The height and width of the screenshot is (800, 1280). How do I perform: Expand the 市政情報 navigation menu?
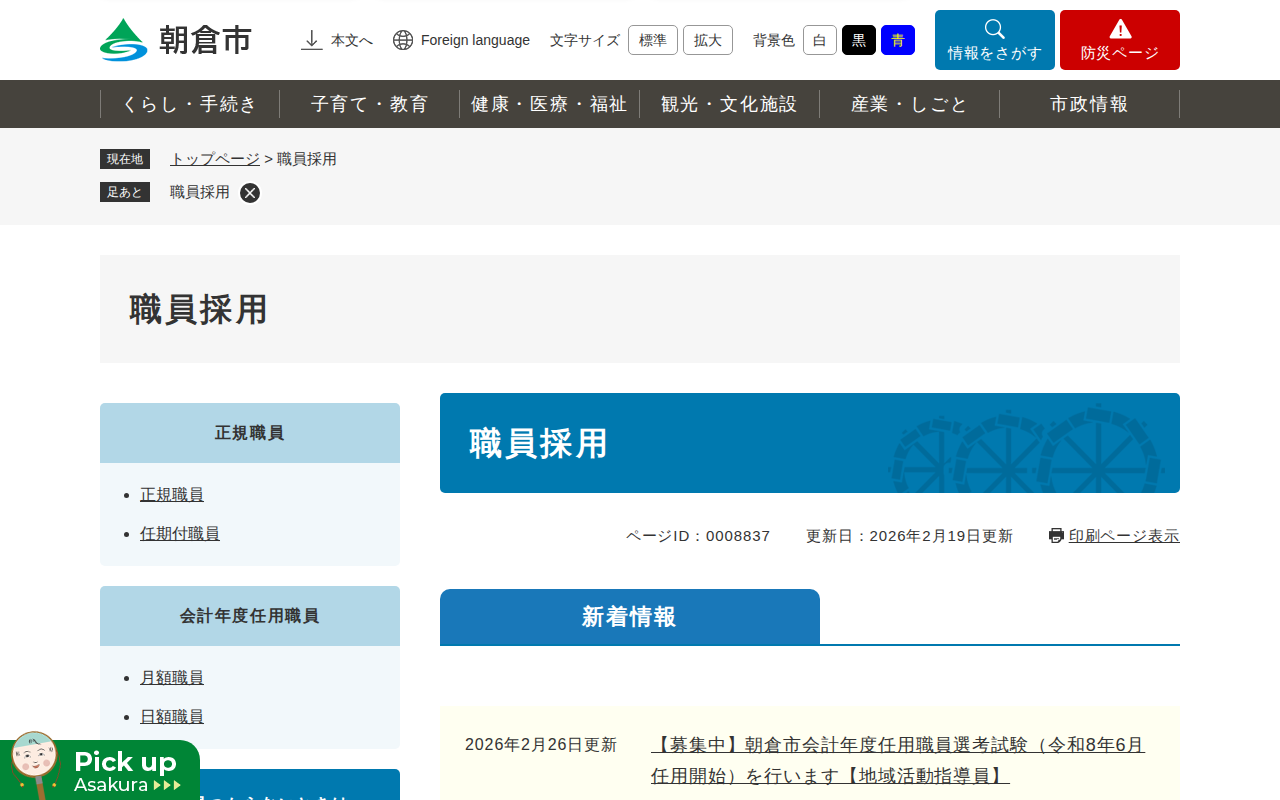pos(1089,104)
